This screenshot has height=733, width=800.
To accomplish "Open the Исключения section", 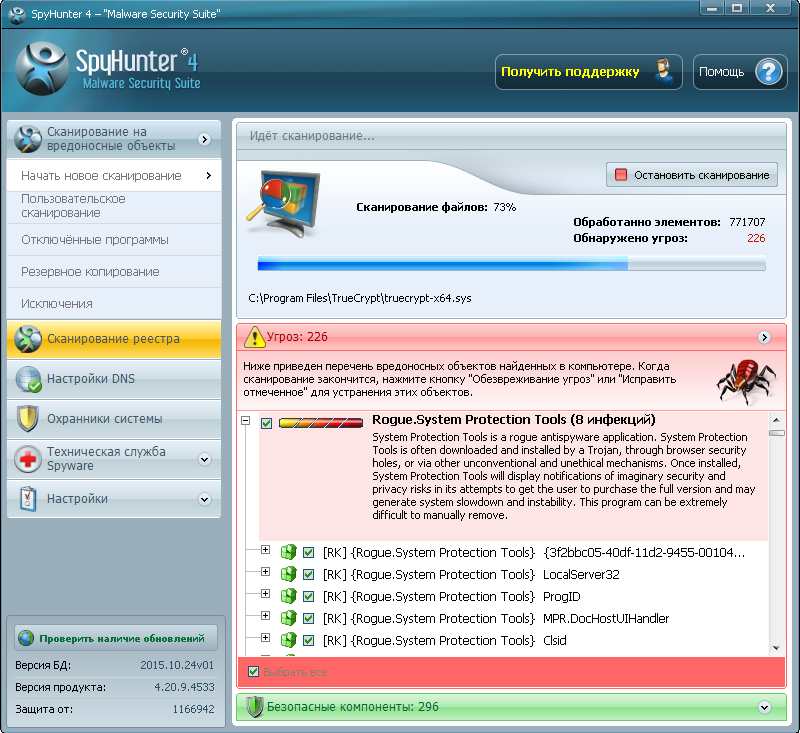I will coord(114,304).
